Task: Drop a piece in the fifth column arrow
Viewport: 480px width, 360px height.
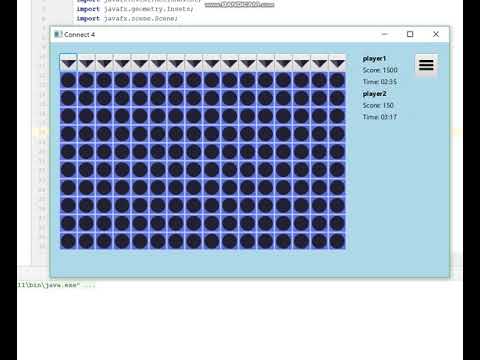Action: (140, 63)
